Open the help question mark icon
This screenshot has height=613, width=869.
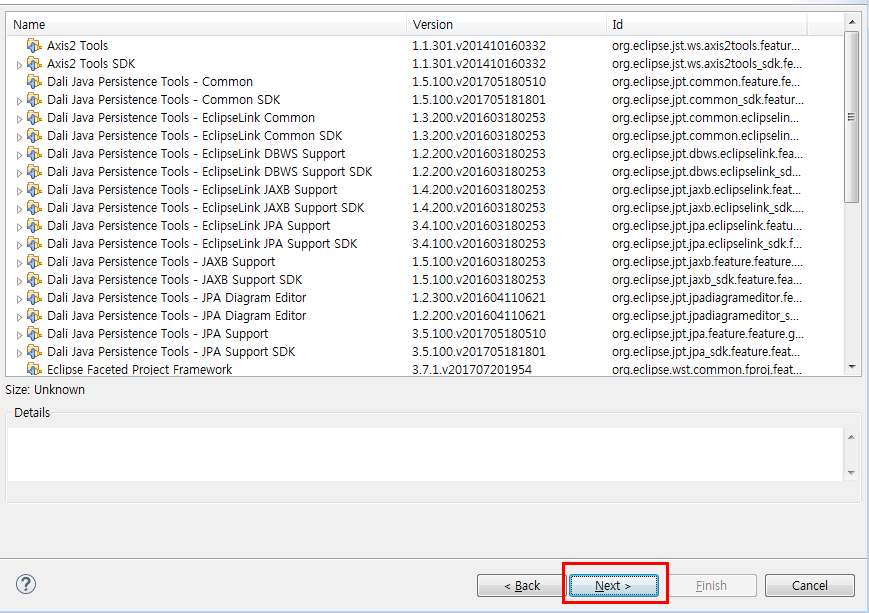click(x=26, y=584)
